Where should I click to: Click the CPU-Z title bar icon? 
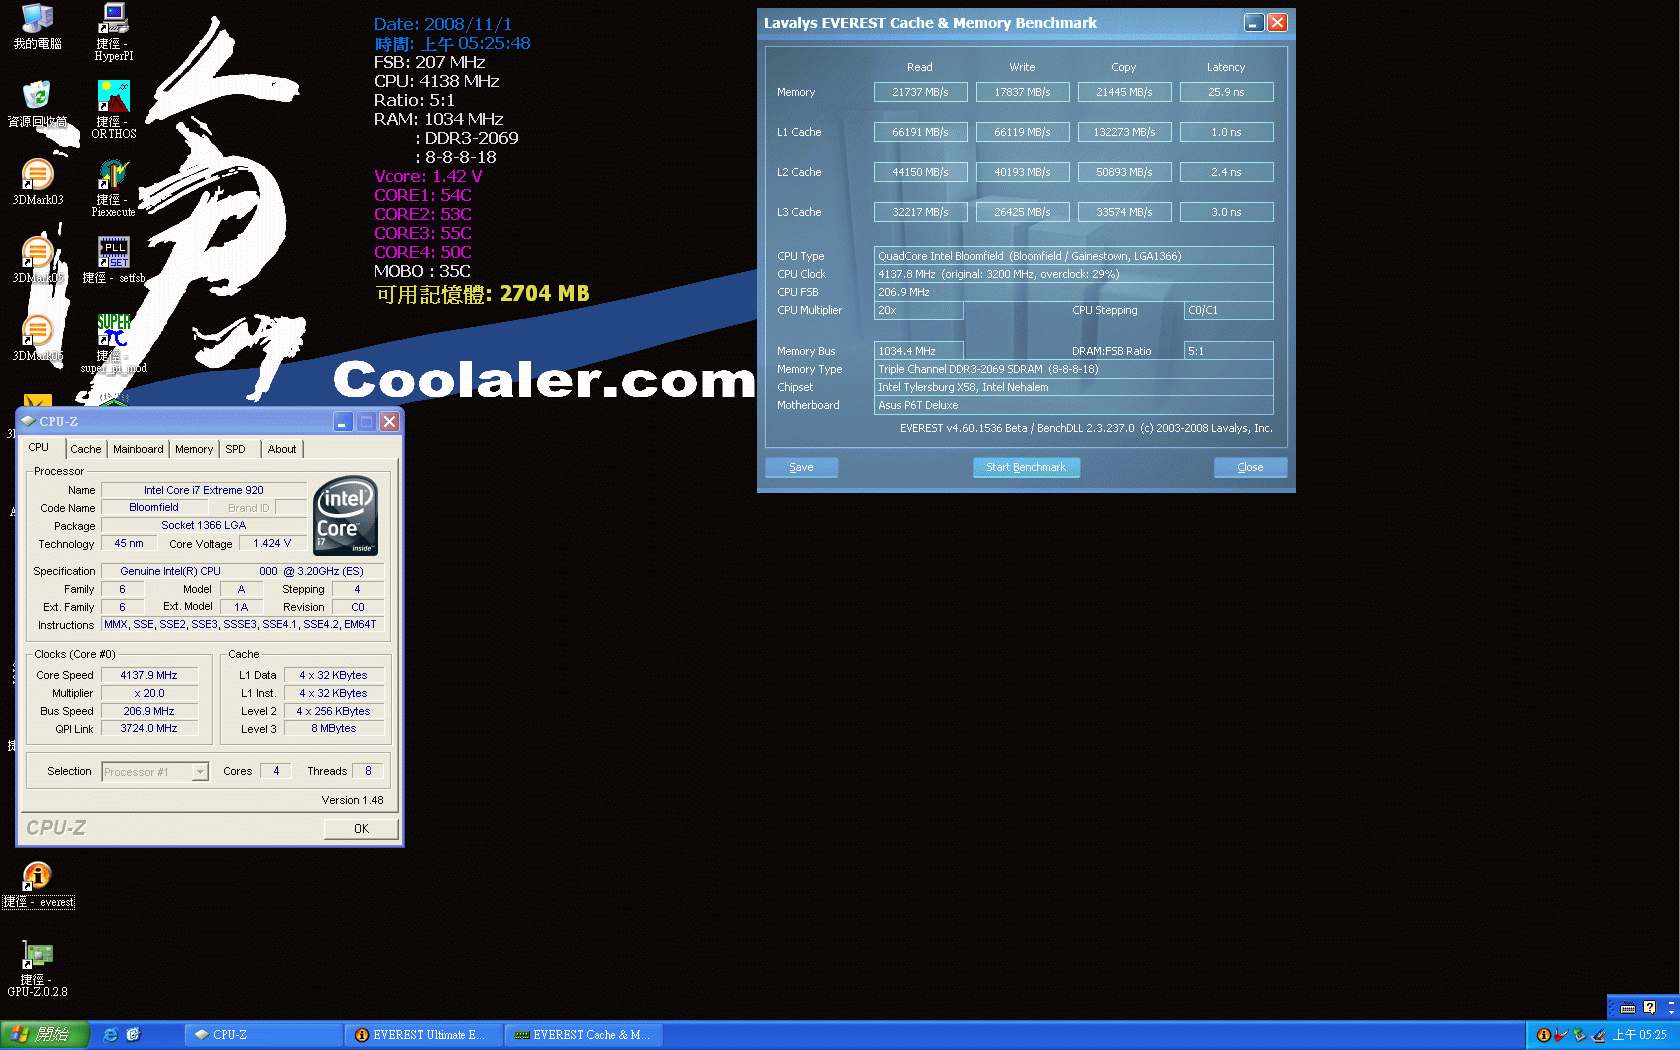[x=29, y=421]
